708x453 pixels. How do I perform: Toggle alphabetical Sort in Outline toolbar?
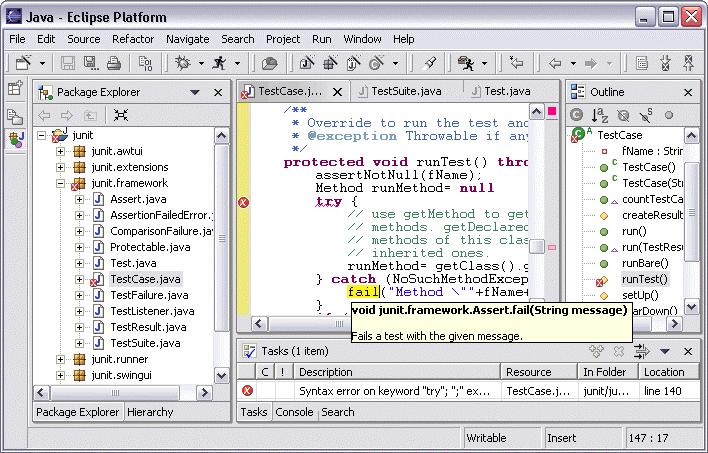pyautogui.click(x=599, y=116)
